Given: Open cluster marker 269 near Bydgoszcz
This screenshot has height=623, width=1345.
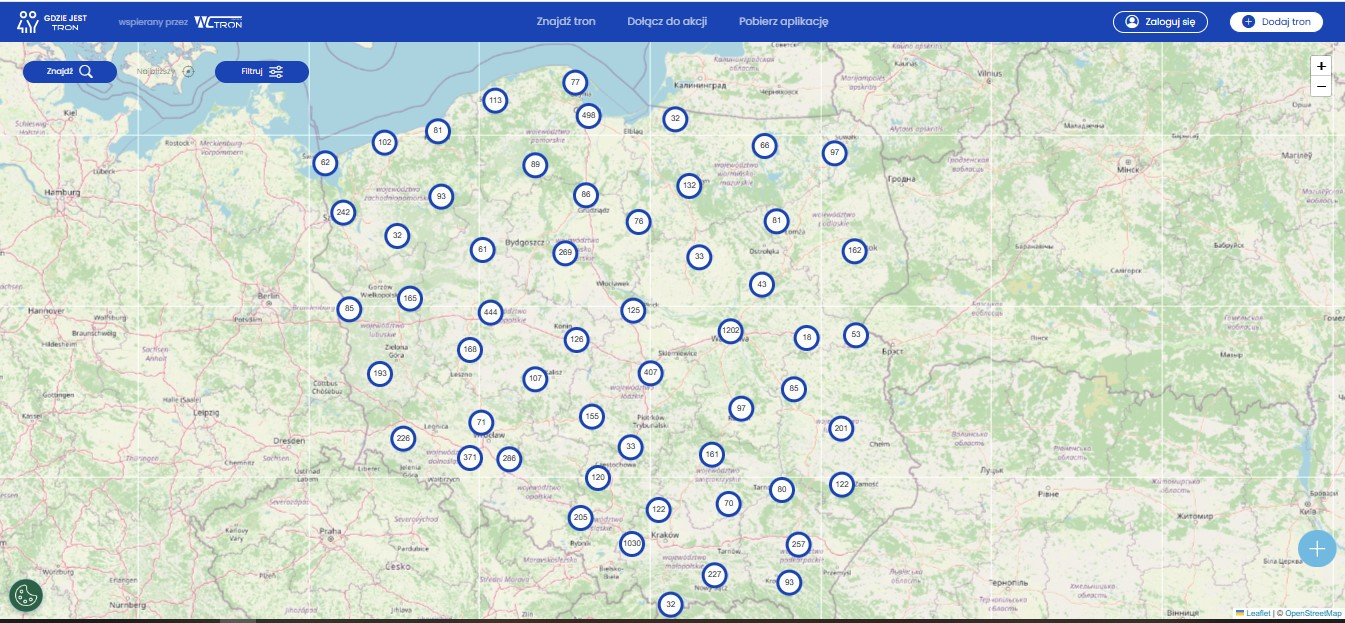Looking at the screenshot, I should click(565, 253).
